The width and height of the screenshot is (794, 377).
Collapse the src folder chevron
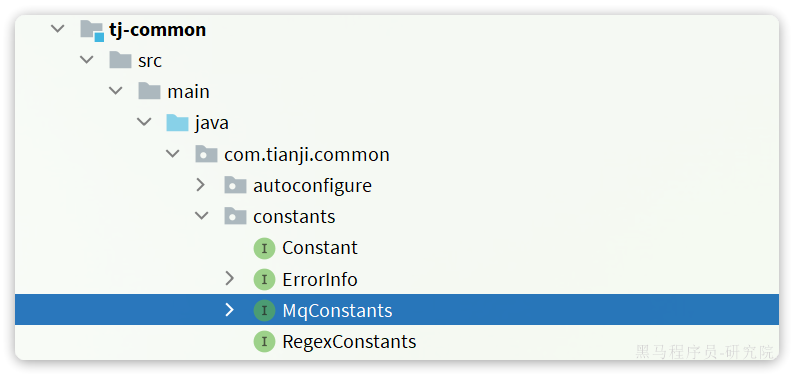coord(87,60)
